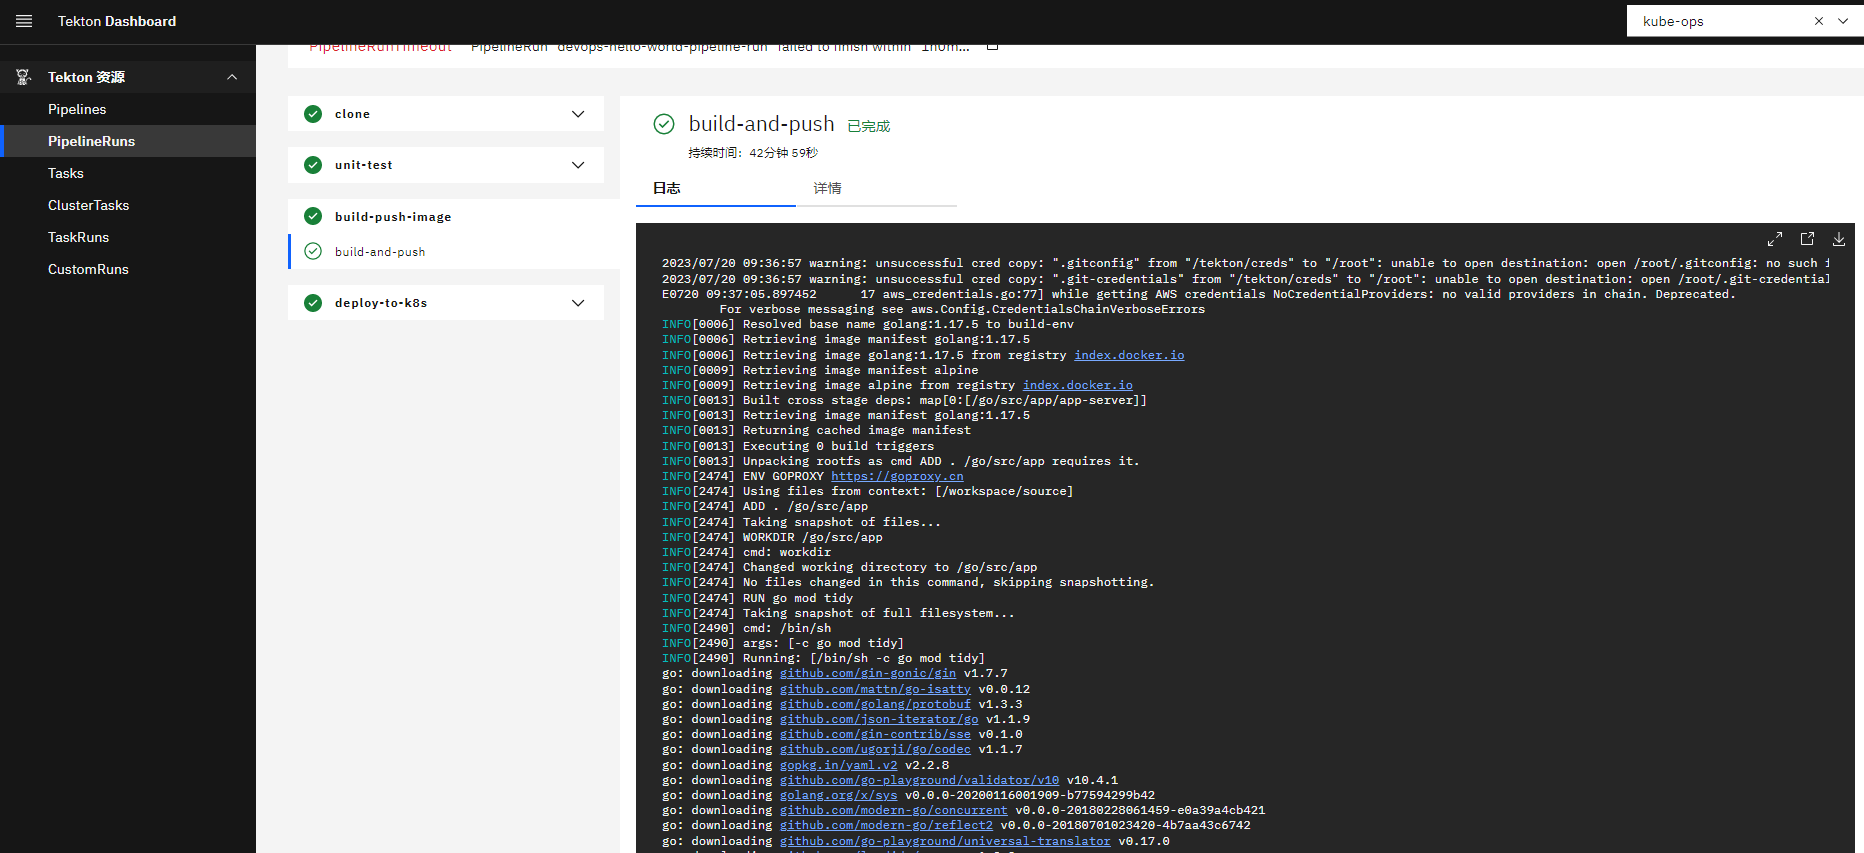
Task: Open logs in a new window
Action: click(x=1807, y=239)
